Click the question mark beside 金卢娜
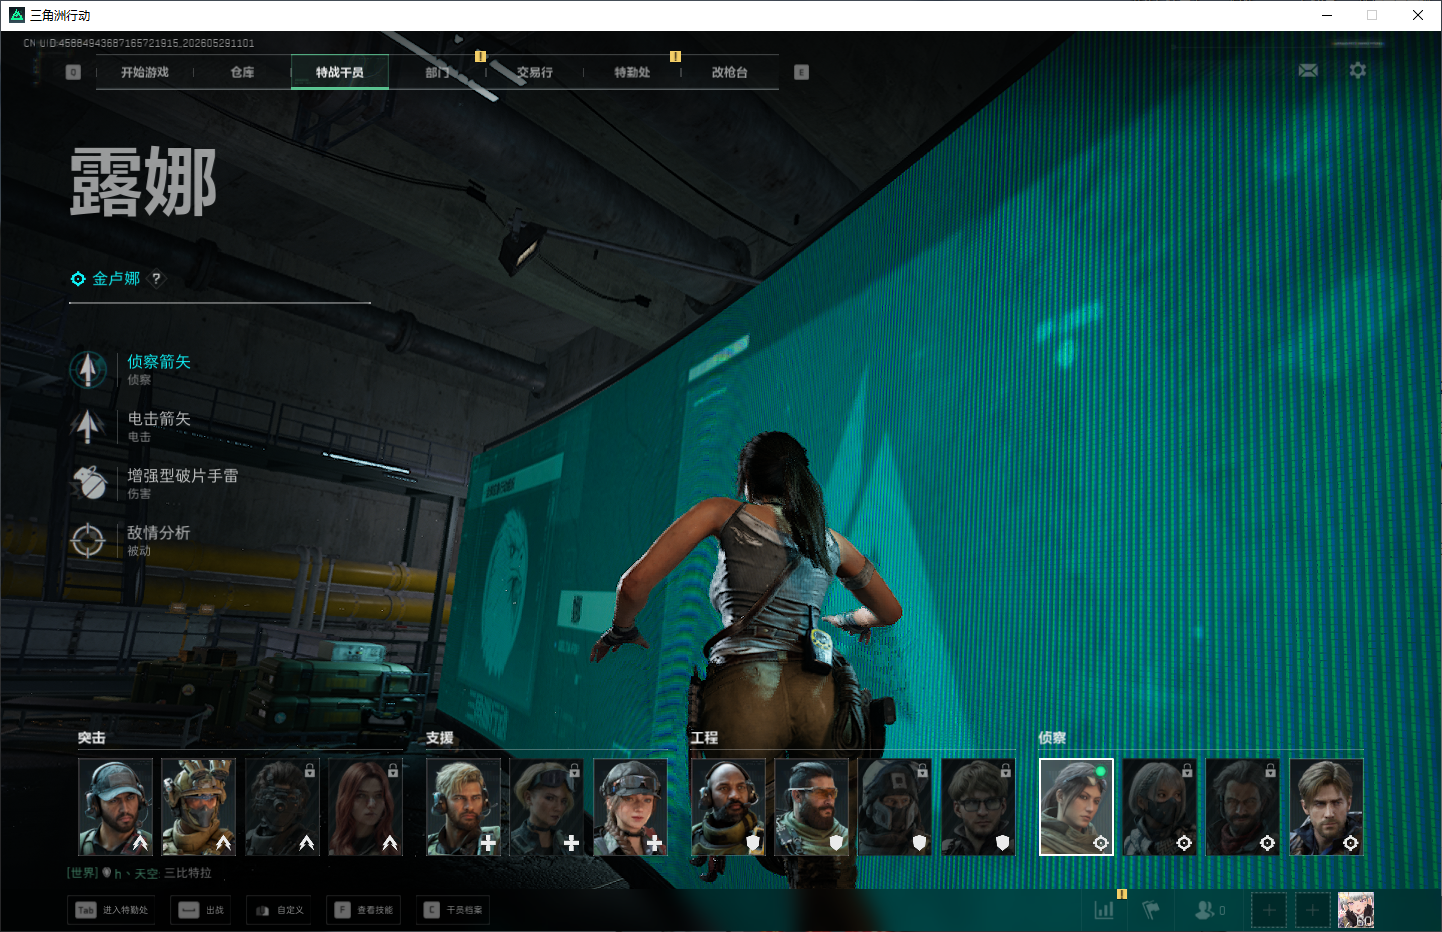 [x=156, y=279]
